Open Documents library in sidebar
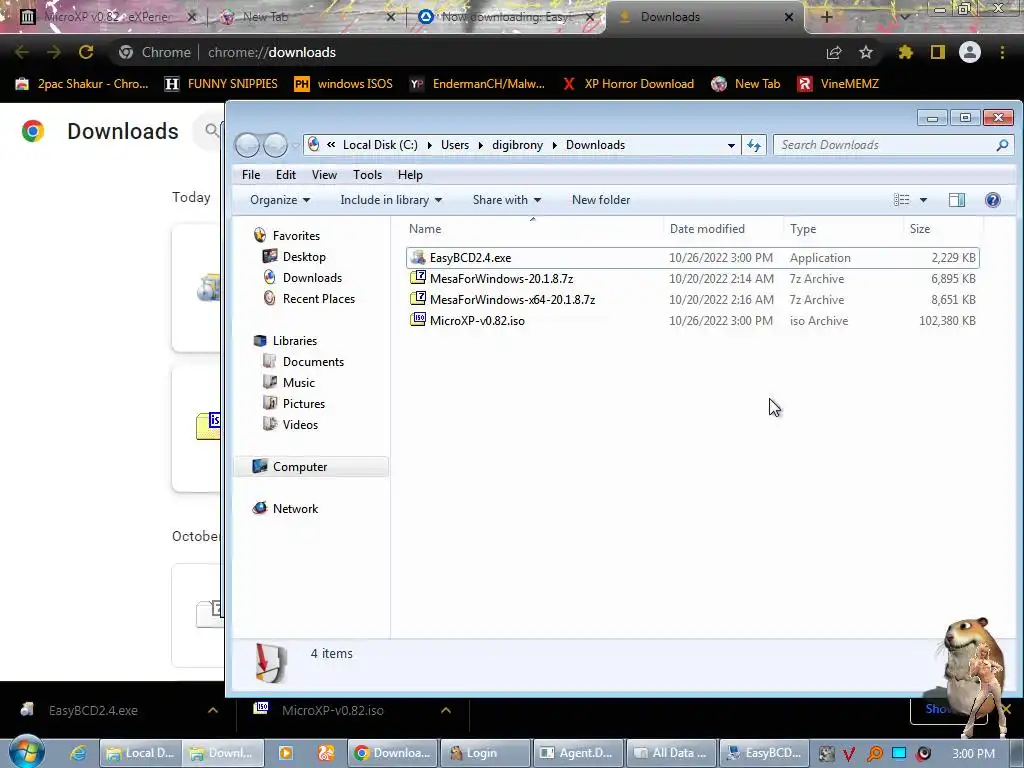Screen dimensions: 1024x768 coord(313,362)
